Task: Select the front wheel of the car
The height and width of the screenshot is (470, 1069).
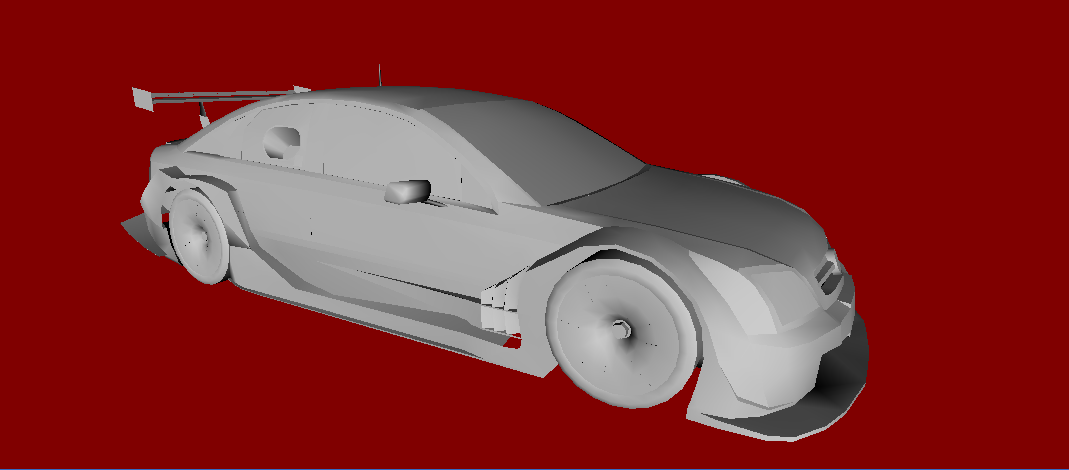Action: (620, 330)
